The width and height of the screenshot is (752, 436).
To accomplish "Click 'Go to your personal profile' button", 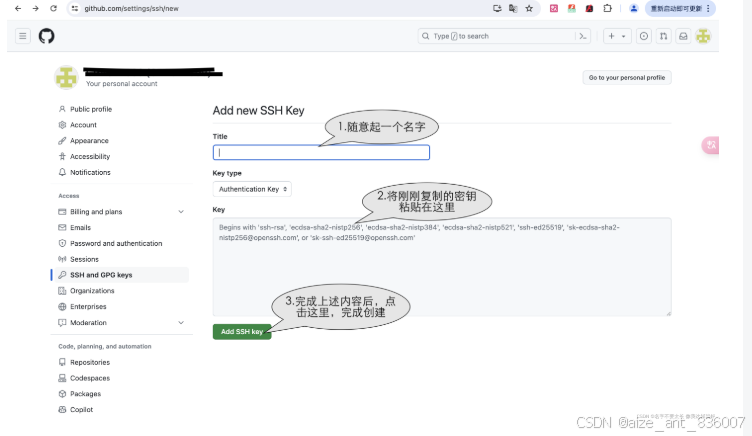I will click(627, 77).
